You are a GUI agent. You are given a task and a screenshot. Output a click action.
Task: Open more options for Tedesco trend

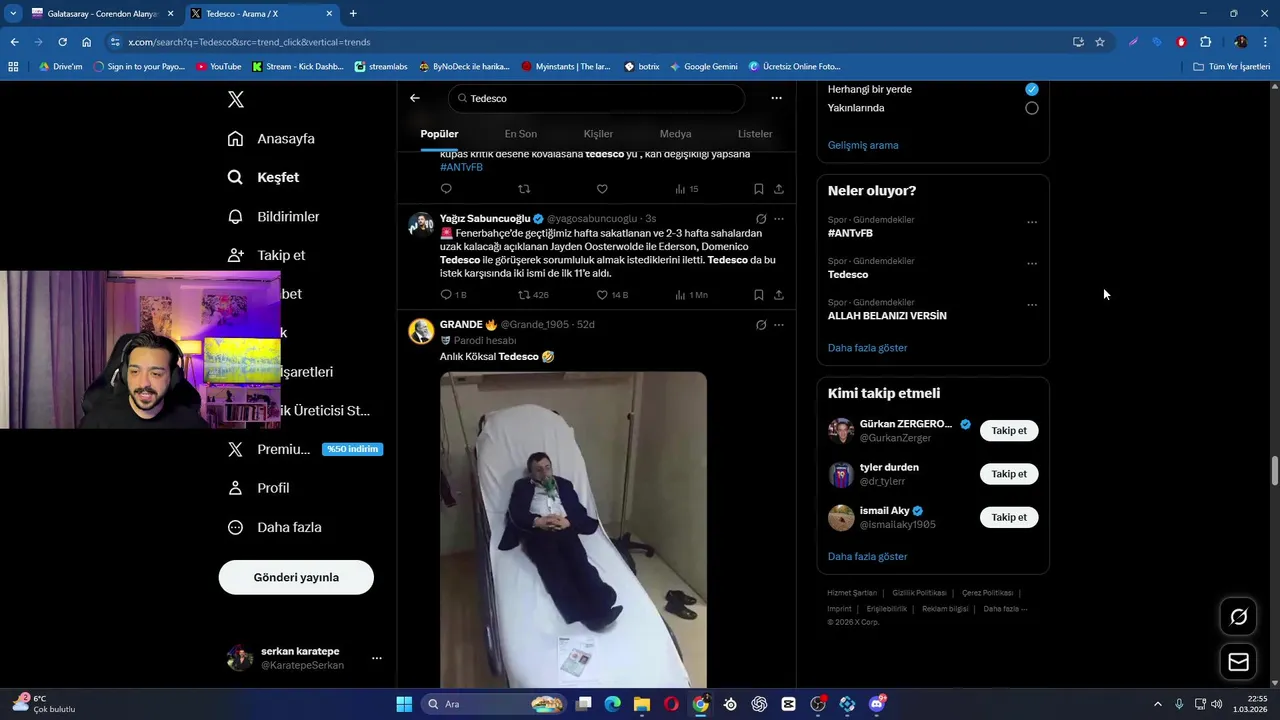(x=1032, y=263)
